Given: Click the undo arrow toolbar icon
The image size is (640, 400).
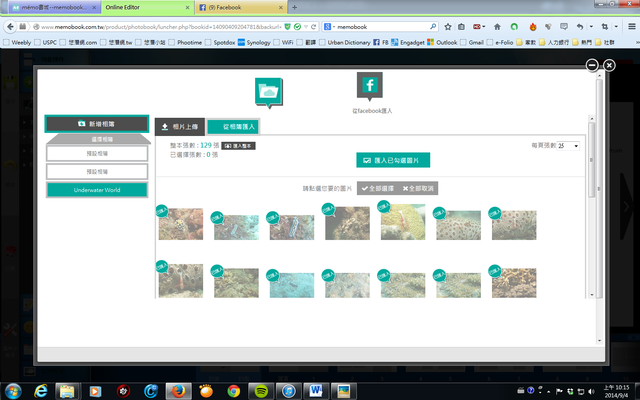Looking at the screenshot, I should pyautogui.click(x=580, y=27).
